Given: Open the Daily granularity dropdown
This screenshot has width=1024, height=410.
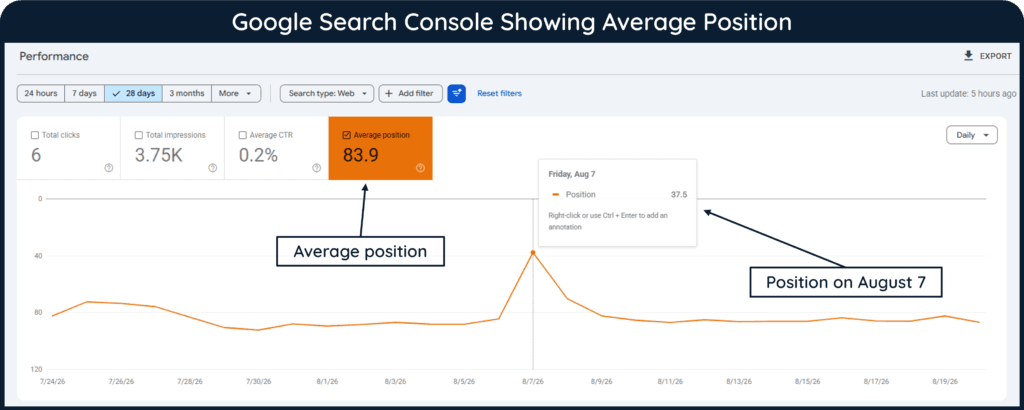Looking at the screenshot, I should point(972,135).
